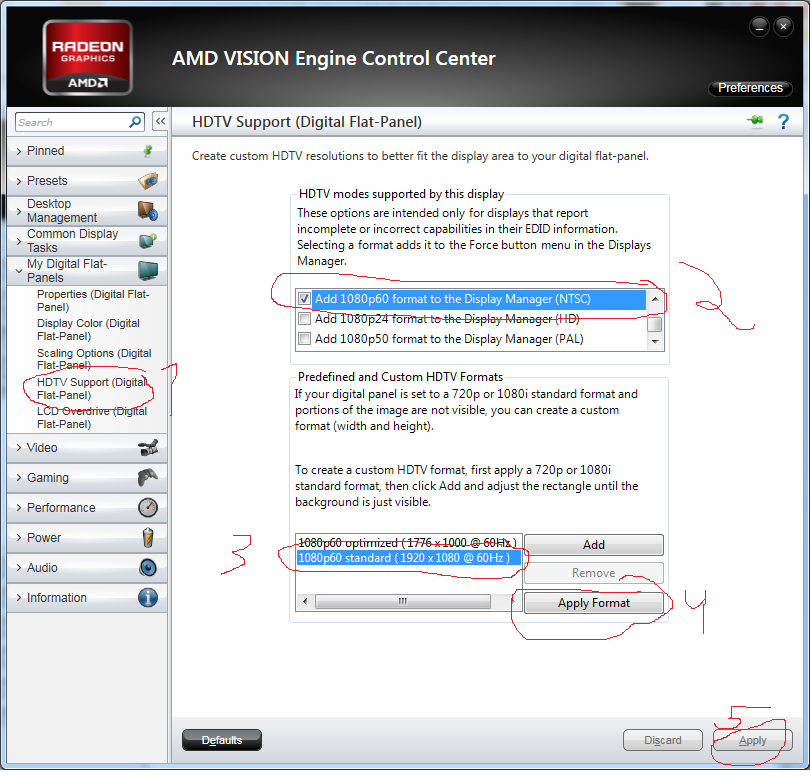Screen dimensions: 810x777
Task: Pin this page using green pushpin icon
Action: (x=755, y=121)
